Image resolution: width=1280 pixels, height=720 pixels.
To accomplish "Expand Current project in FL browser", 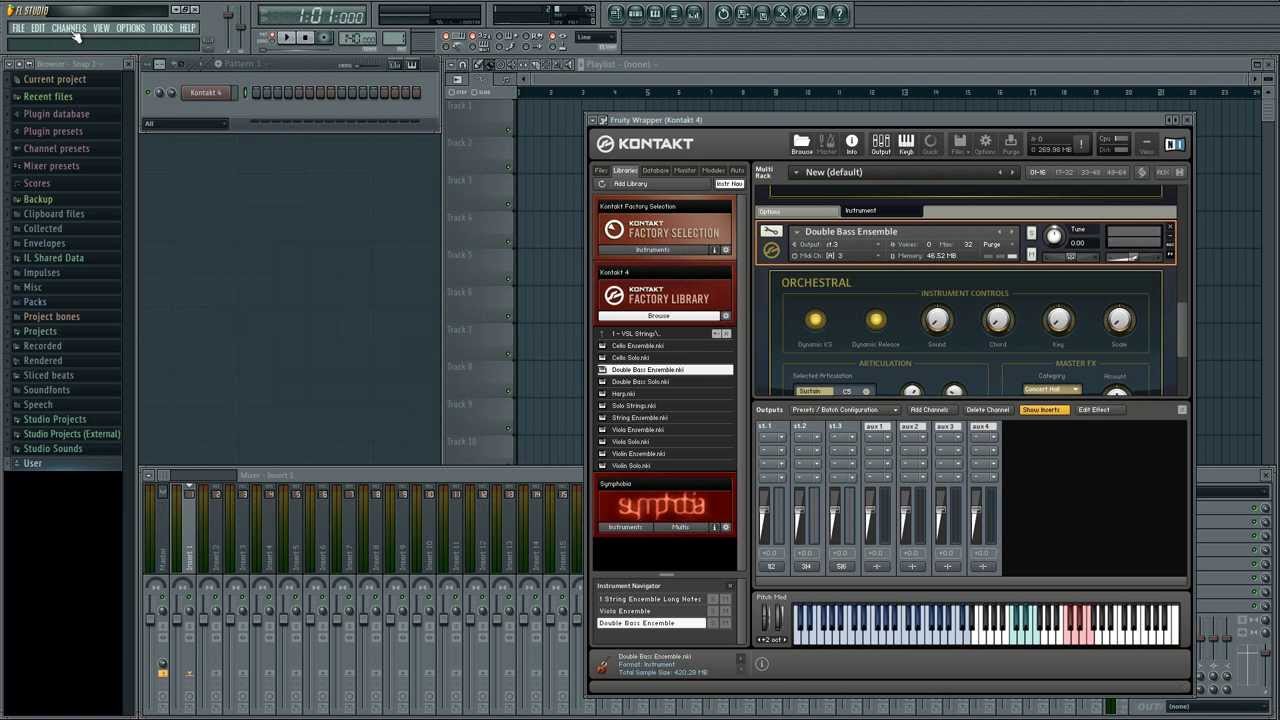I will 55,80.
